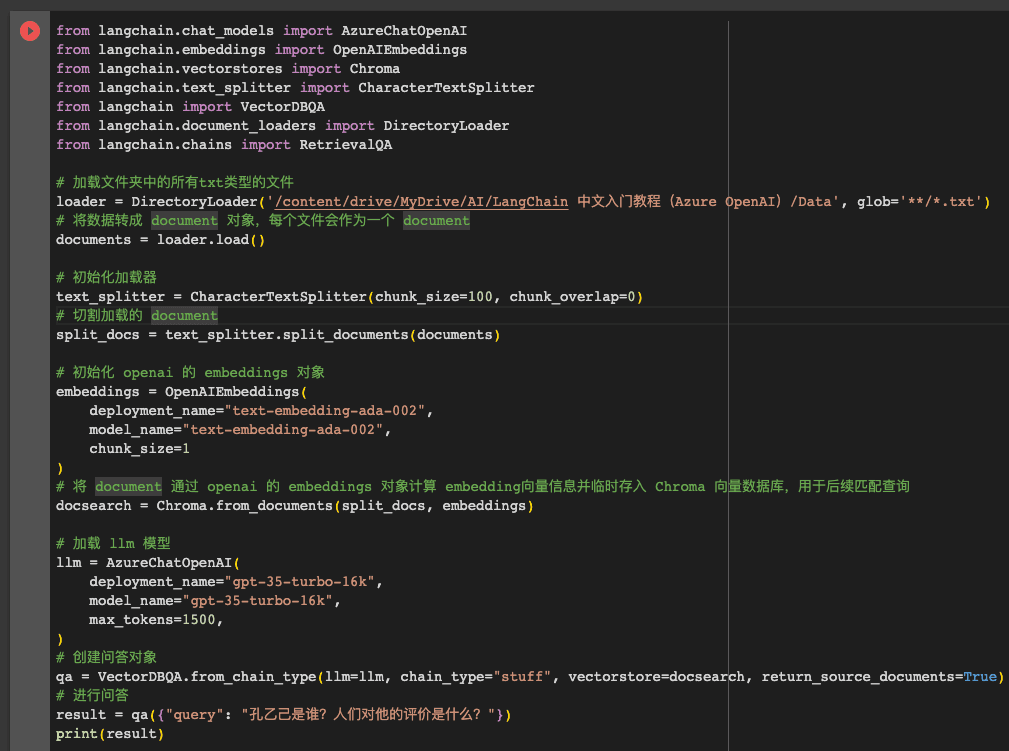Click the comment '# 初始化 openai 的 embeddings 对象'
The image size is (1009, 751).
pyautogui.click(x=190, y=373)
